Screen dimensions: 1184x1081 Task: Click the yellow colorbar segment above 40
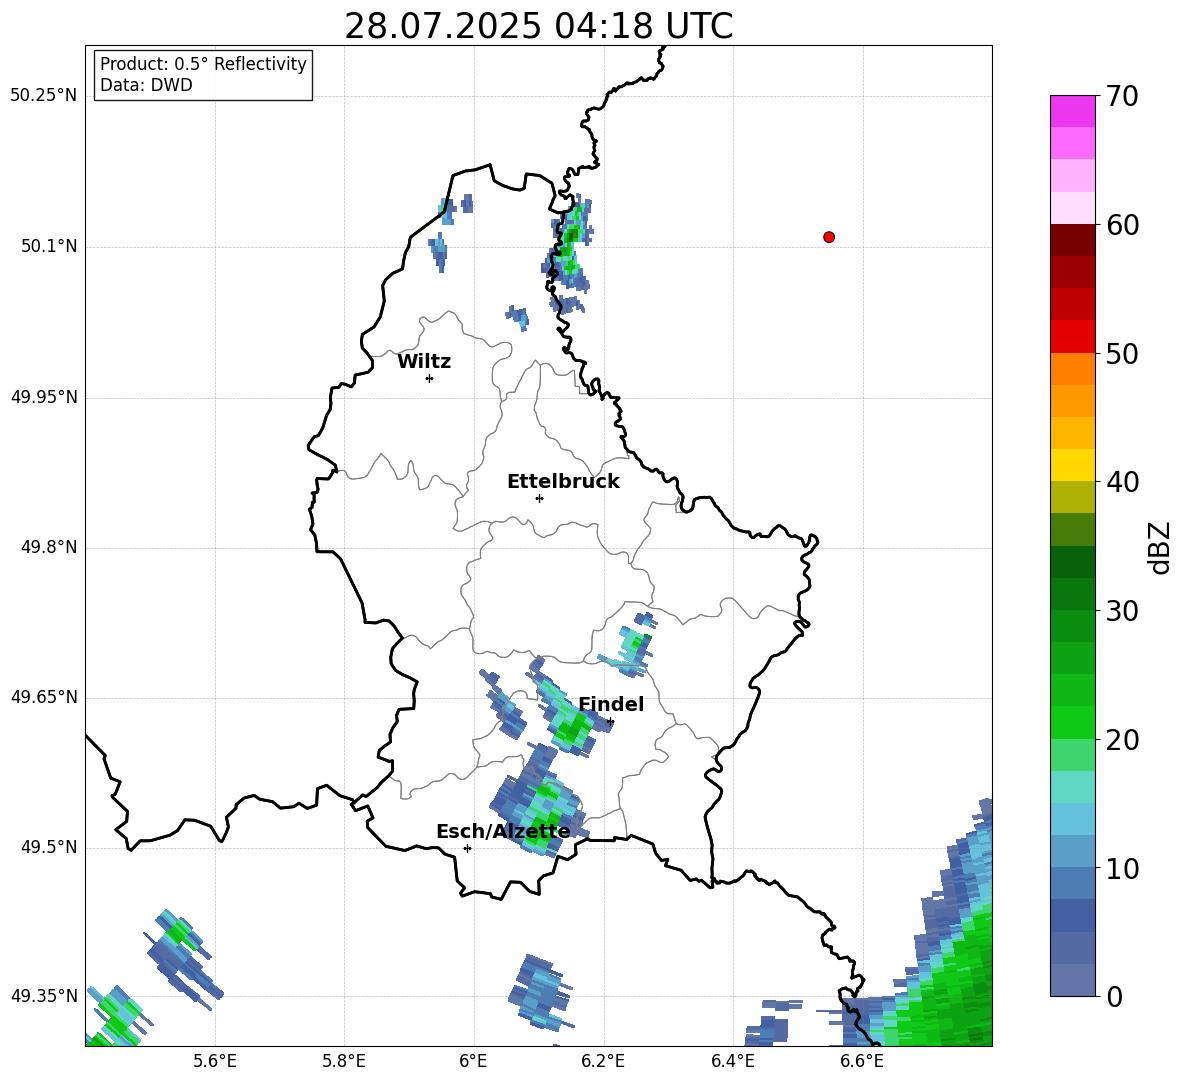click(1072, 465)
